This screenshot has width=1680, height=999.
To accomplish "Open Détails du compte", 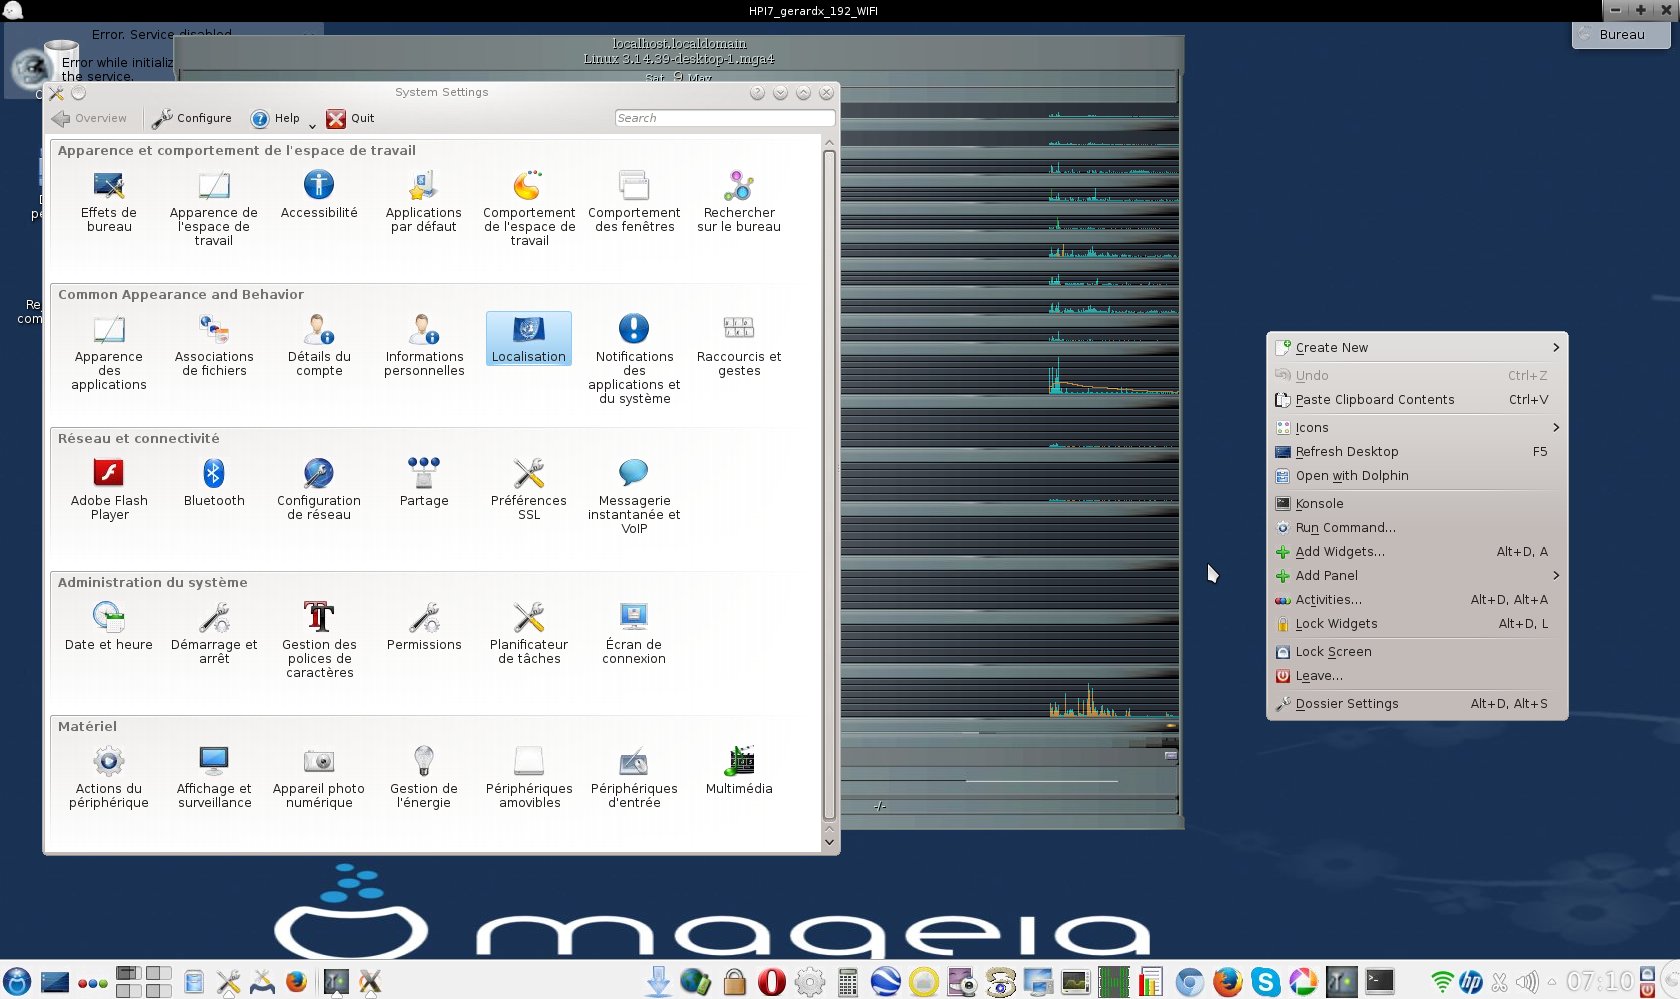I will (x=319, y=346).
